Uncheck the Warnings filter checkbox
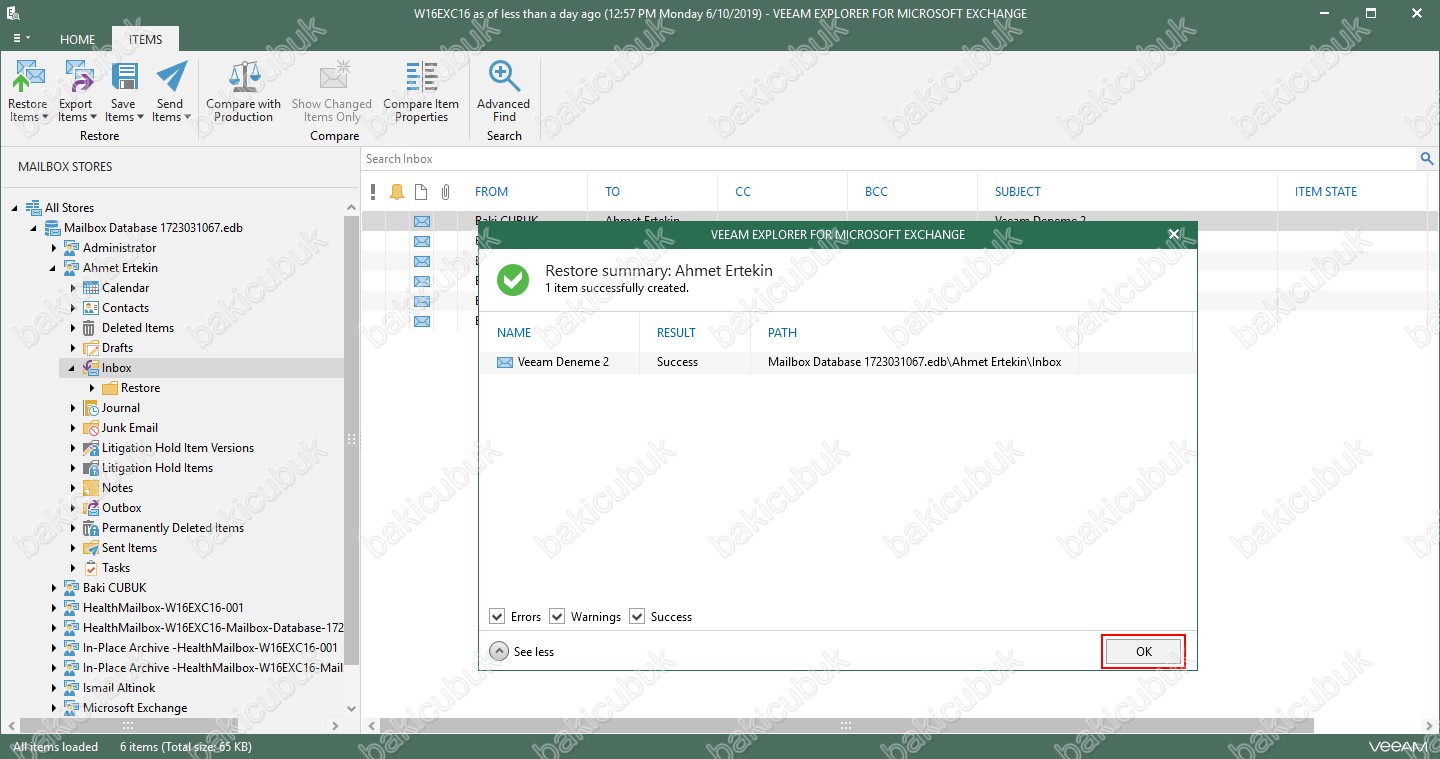This screenshot has height=759, width=1440. 557,617
